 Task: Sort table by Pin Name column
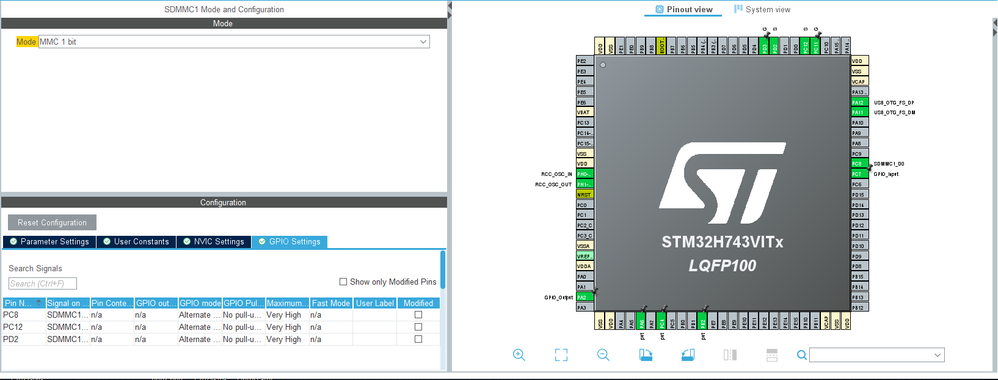coord(24,303)
